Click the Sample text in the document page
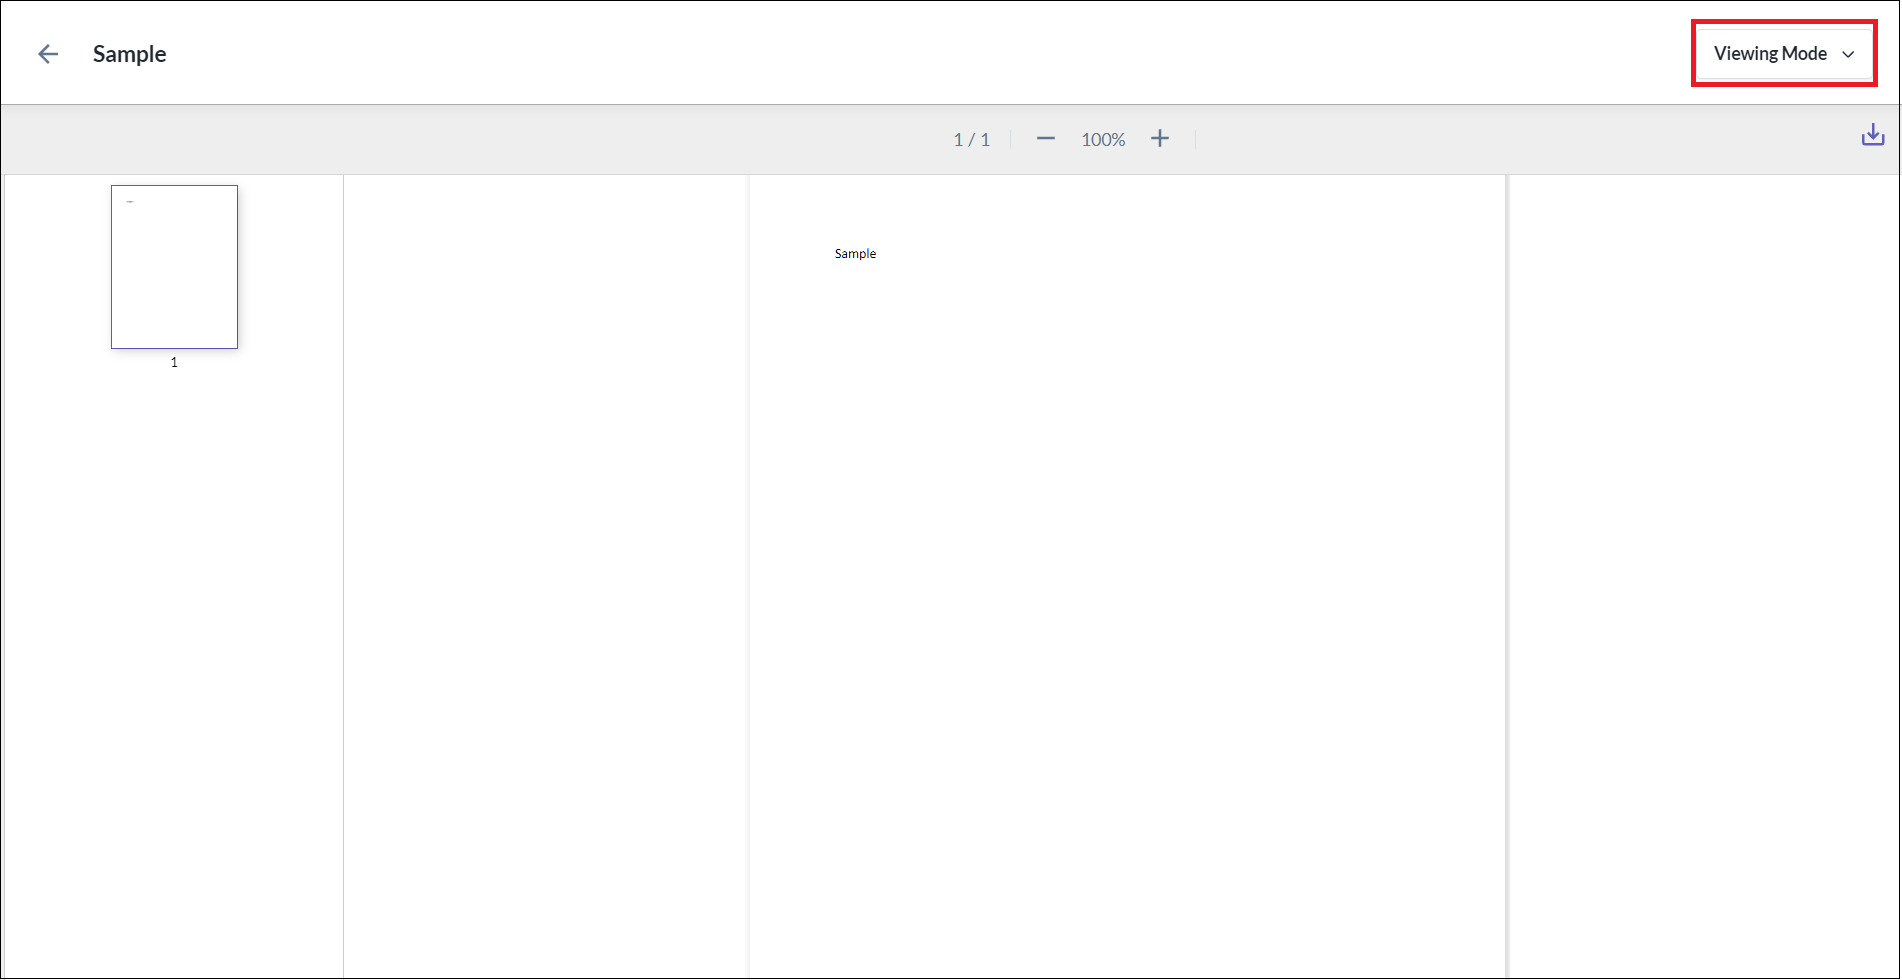This screenshot has width=1902, height=980. pos(855,254)
